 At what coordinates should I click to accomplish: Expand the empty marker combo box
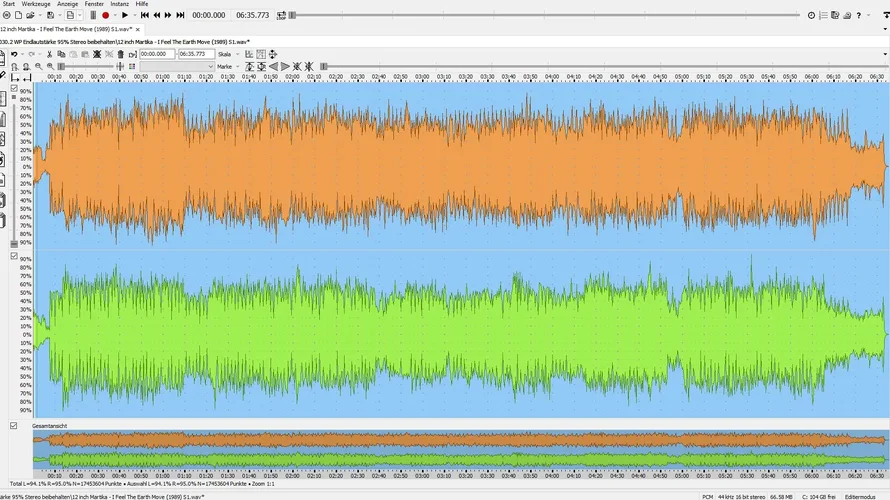pos(210,66)
